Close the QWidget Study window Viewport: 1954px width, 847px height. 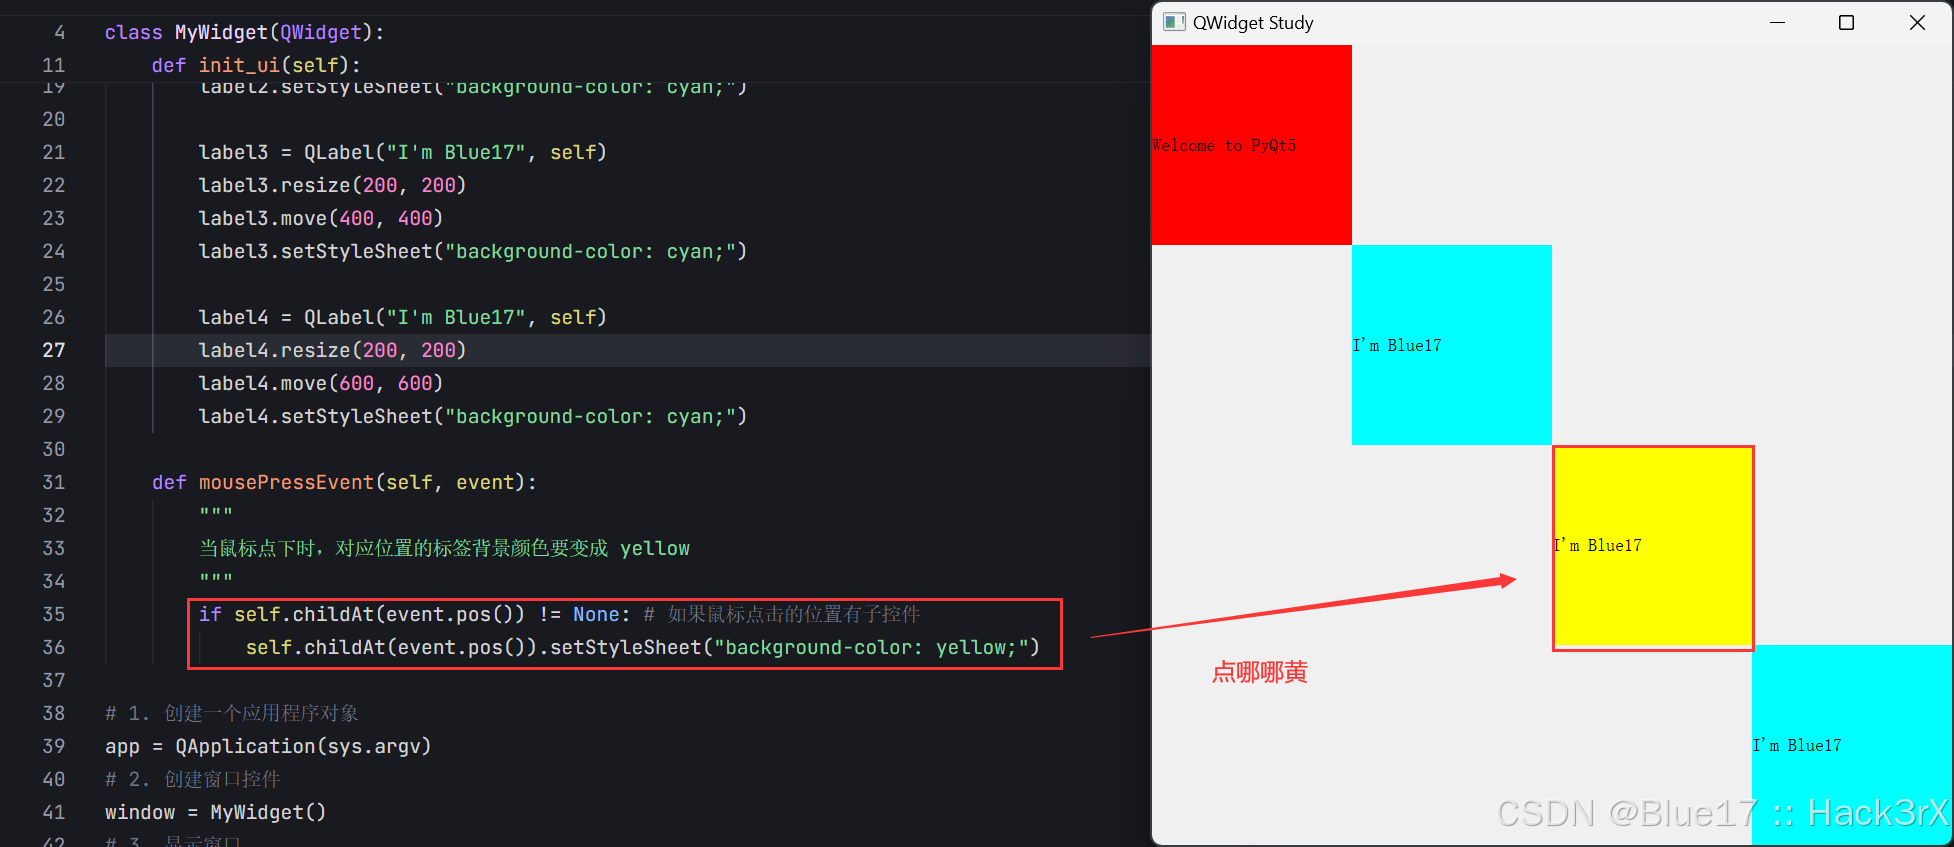[1917, 21]
